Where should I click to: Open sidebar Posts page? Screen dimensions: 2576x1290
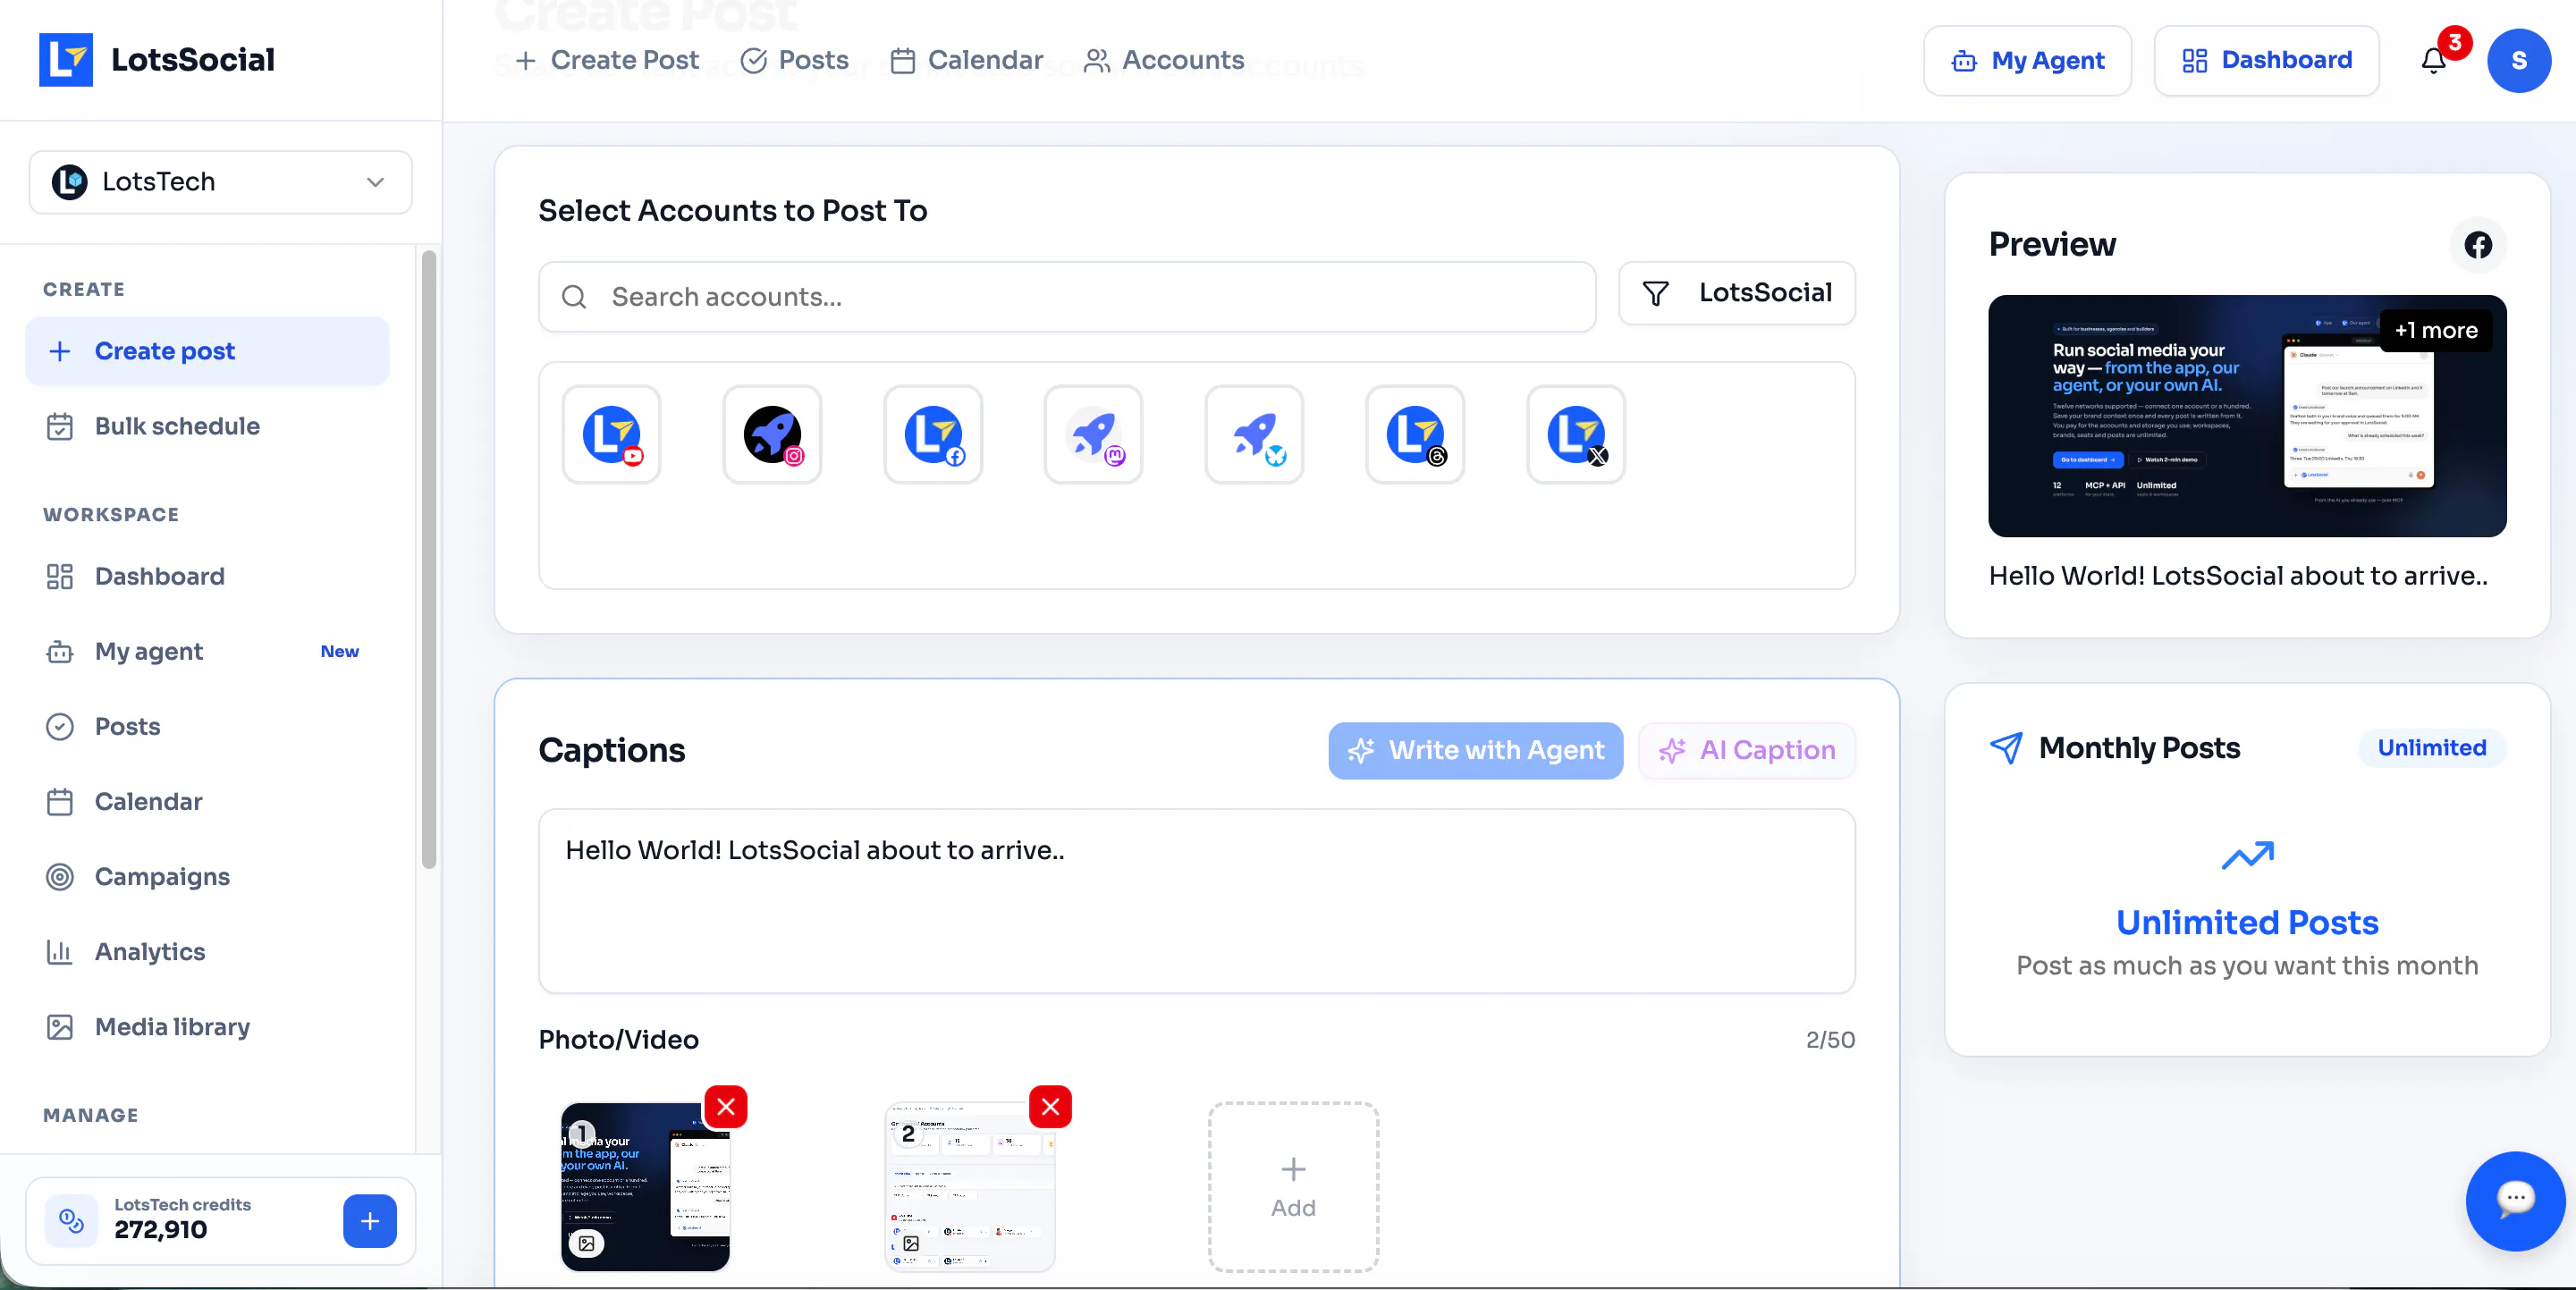pos(207,726)
